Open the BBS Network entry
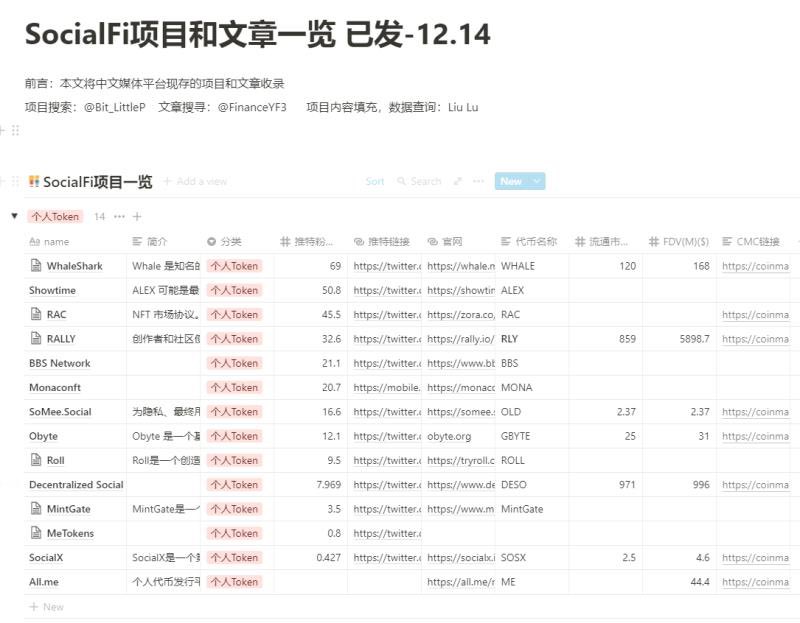800x623 pixels. pyautogui.click(x=60, y=363)
